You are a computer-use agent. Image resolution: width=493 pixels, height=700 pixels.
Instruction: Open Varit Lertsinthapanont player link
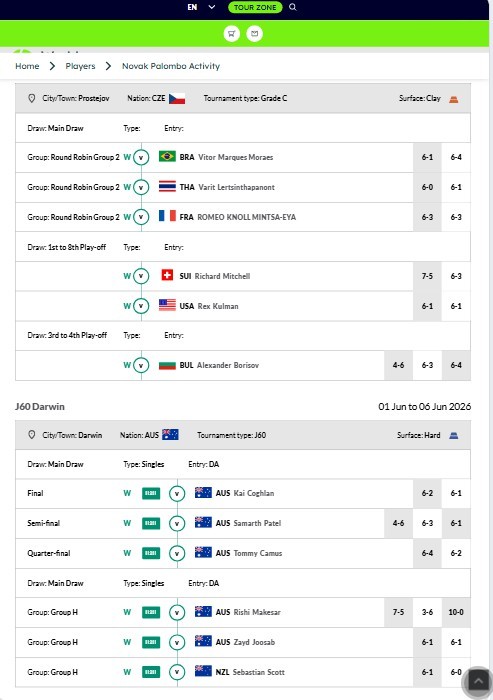(236, 188)
